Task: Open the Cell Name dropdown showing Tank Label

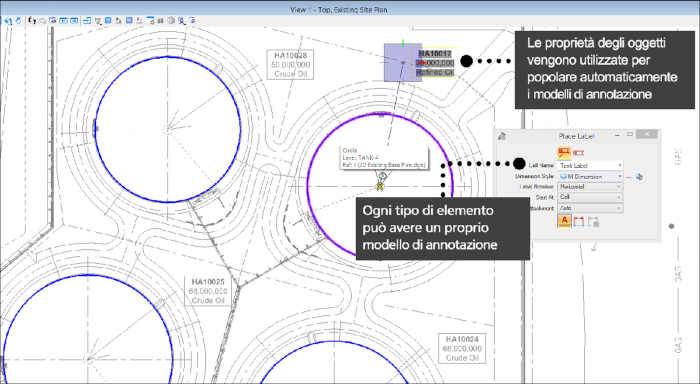Action: click(x=591, y=165)
